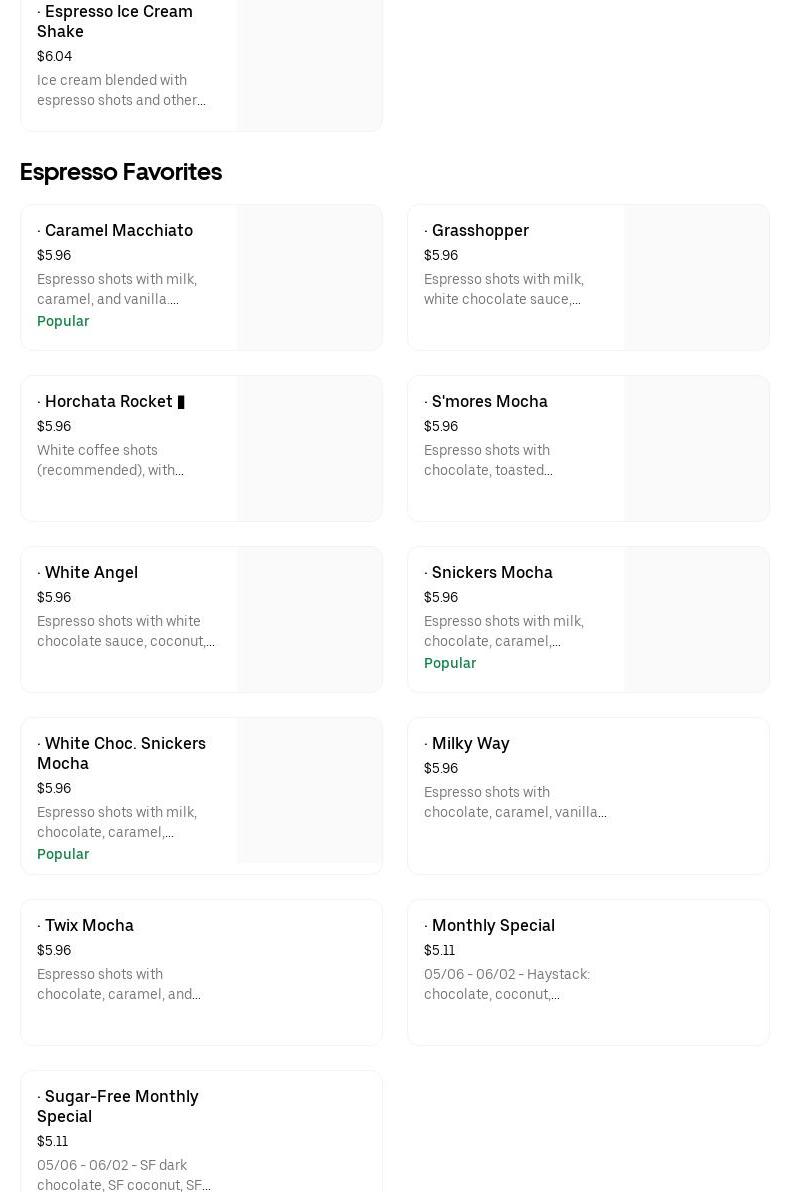The width and height of the screenshot is (804, 1192).
Task: Click the Espresso Ice Cream Shake thumbnail
Action: tap(309, 65)
